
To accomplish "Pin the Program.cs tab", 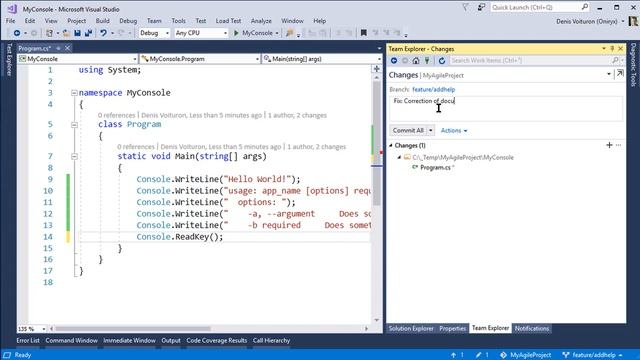I will (x=58, y=48).
